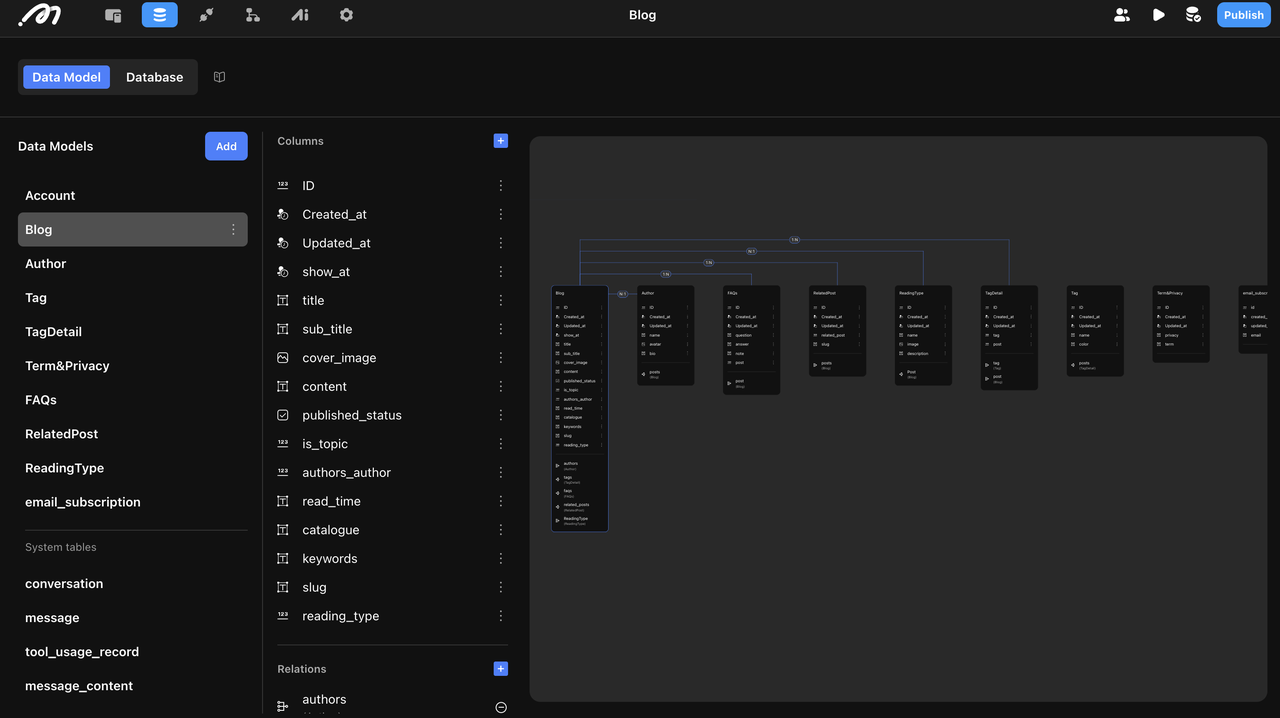This screenshot has width=1280, height=718.
Task: Open documentation book icon beside Database tab
Action: 220,77
